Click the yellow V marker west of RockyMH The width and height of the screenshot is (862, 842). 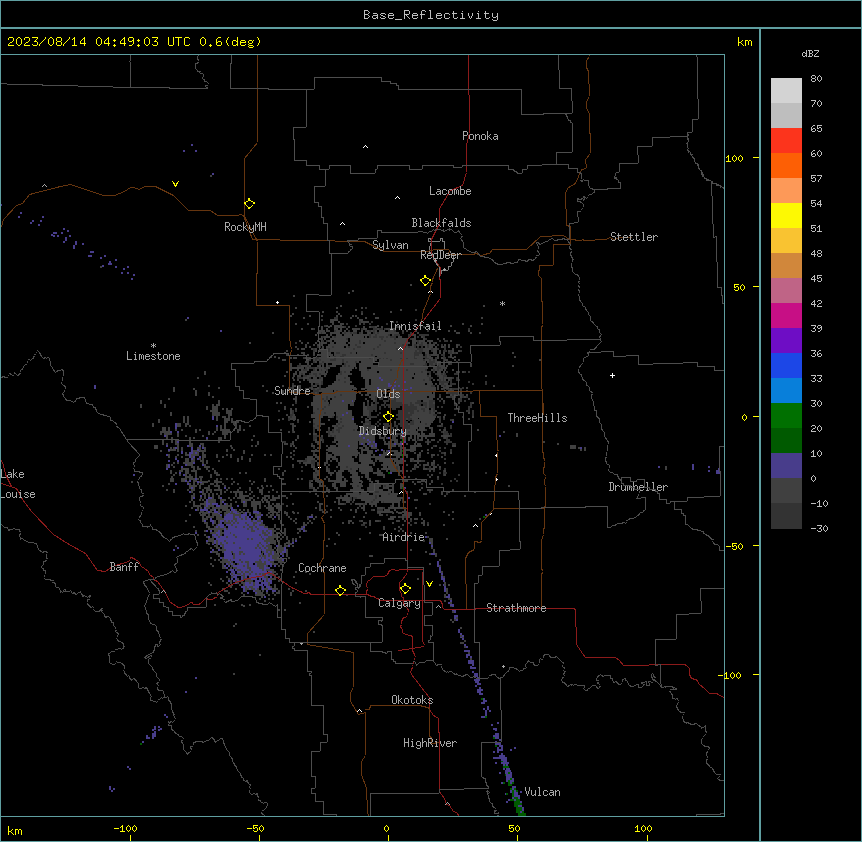(175, 184)
